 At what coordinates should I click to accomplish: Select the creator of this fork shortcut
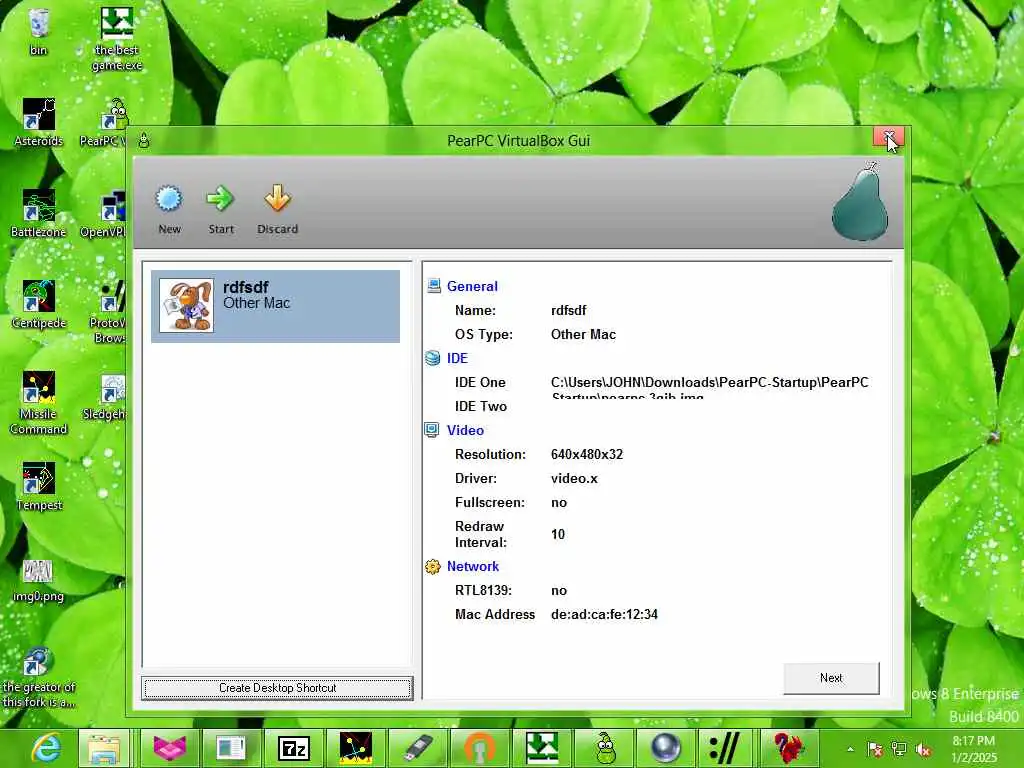(x=39, y=677)
